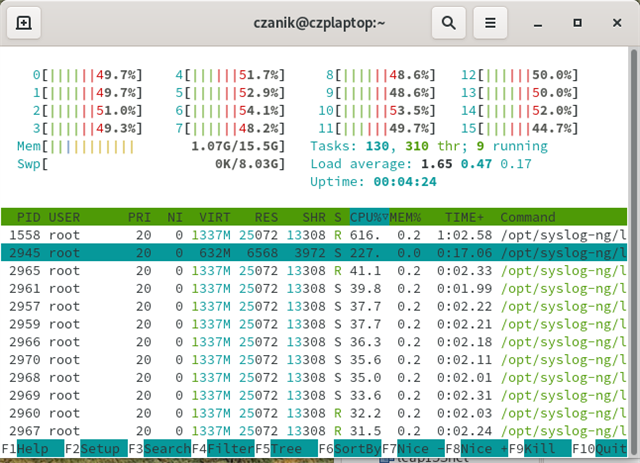Toggle F5 Tree view
This screenshot has height=463, width=640.
coord(286,449)
